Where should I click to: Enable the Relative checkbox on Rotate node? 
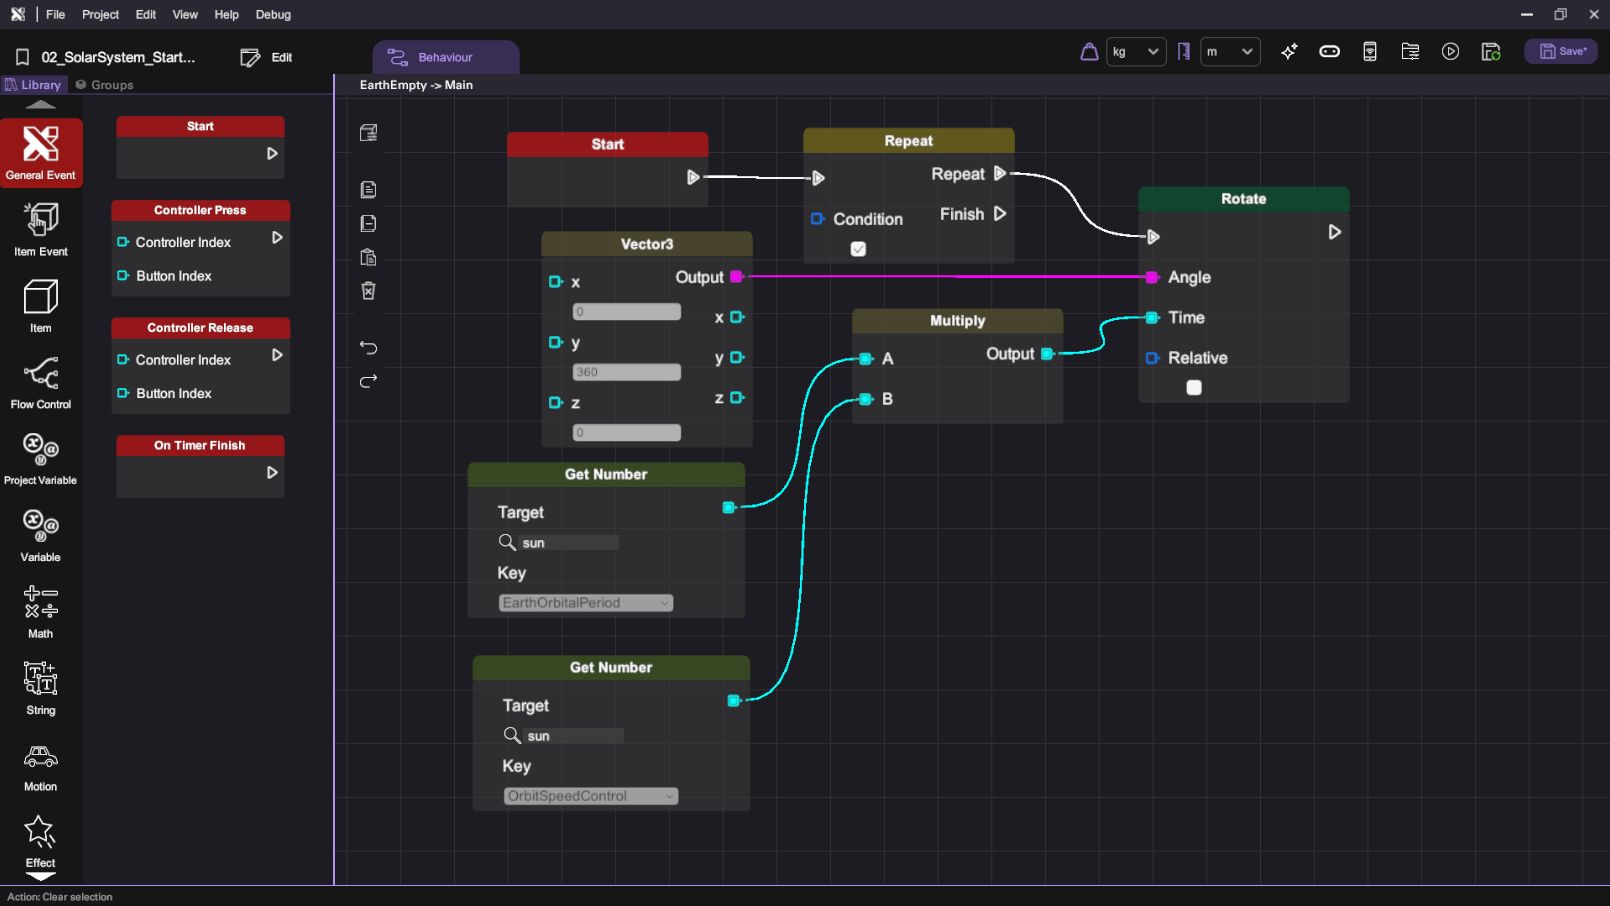(x=1194, y=388)
